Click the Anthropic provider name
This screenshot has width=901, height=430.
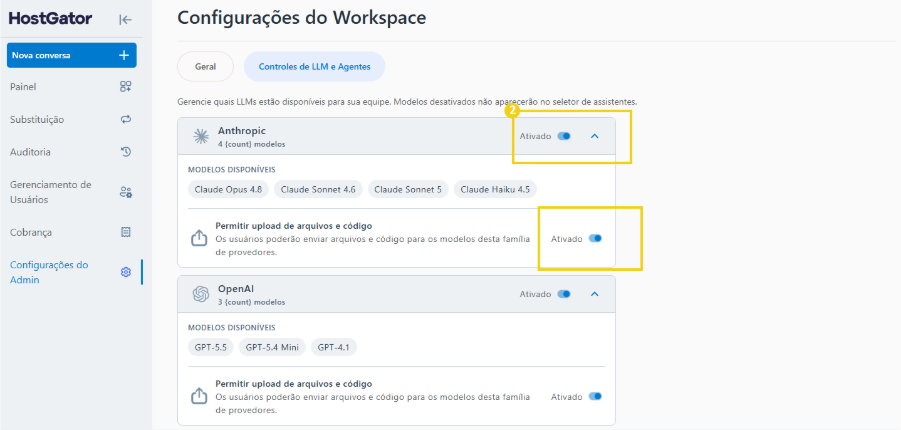point(242,131)
